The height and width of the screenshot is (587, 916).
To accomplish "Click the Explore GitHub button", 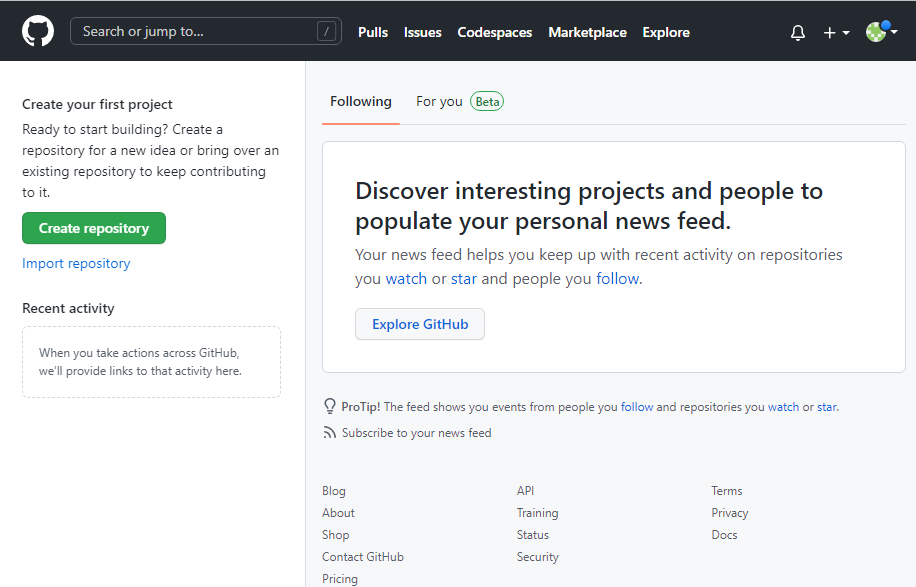I will pyautogui.click(x=420, y=324).
